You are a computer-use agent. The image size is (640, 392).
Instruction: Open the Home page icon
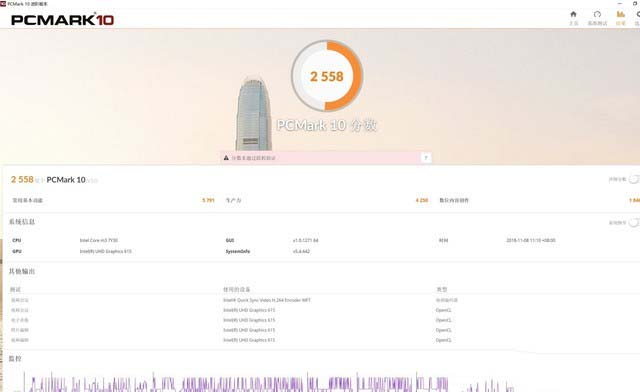click(x=573, y=14)
